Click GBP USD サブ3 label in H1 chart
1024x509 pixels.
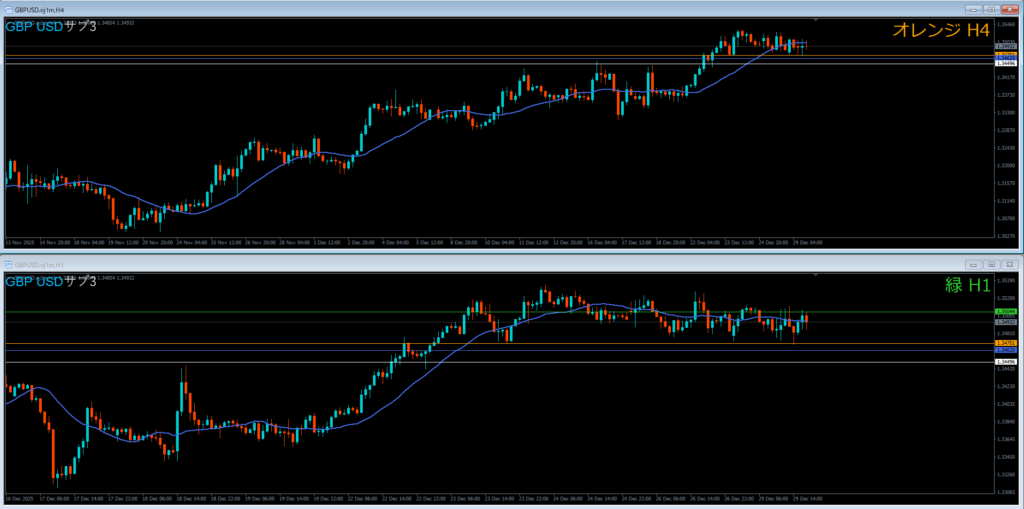click(51, 282)
